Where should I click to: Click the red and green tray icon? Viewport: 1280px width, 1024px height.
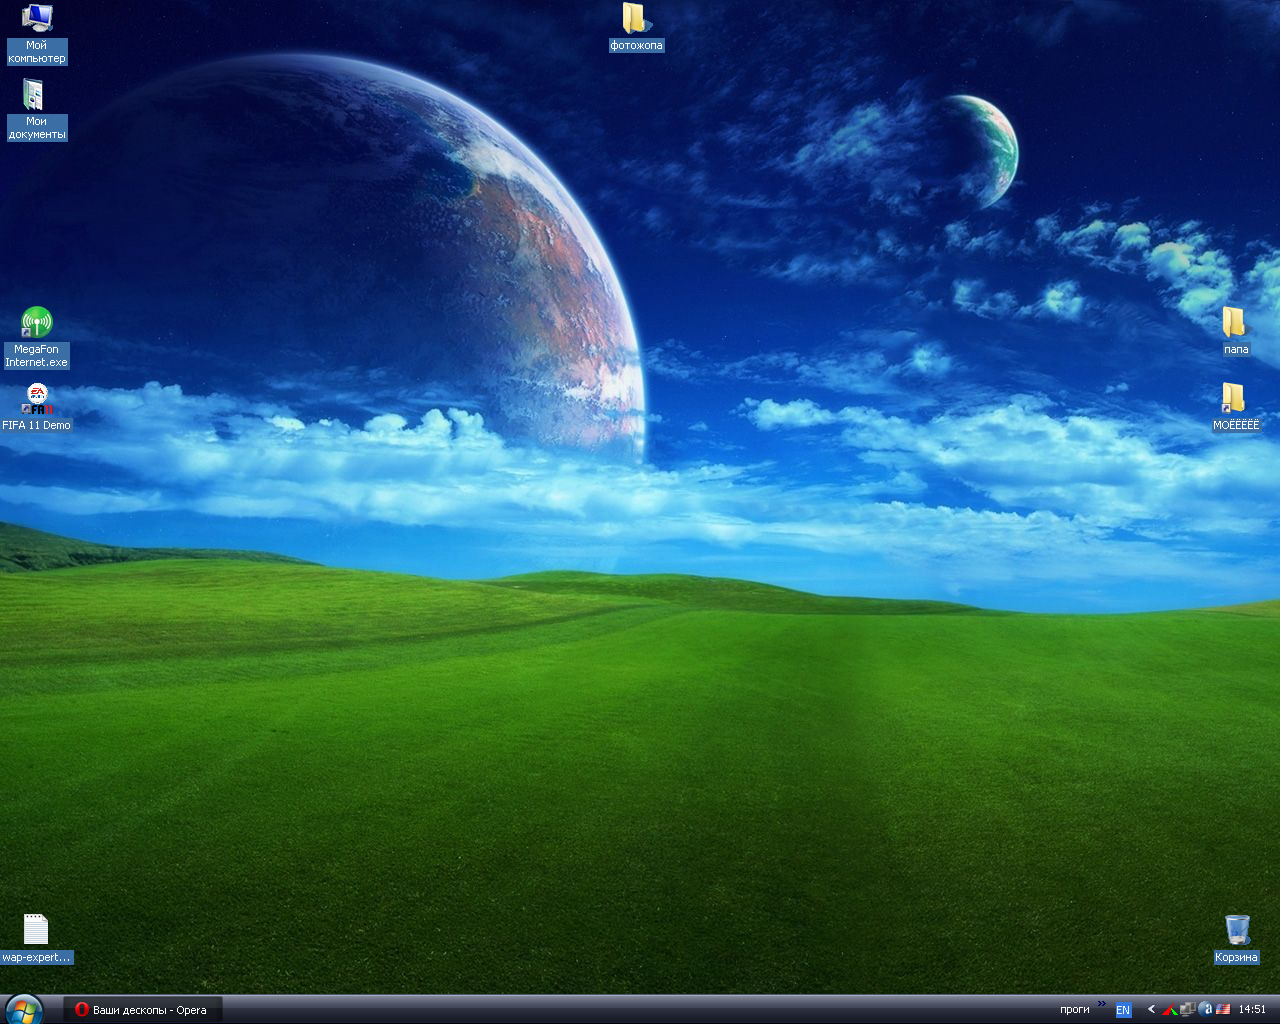coord(1169,1010)
